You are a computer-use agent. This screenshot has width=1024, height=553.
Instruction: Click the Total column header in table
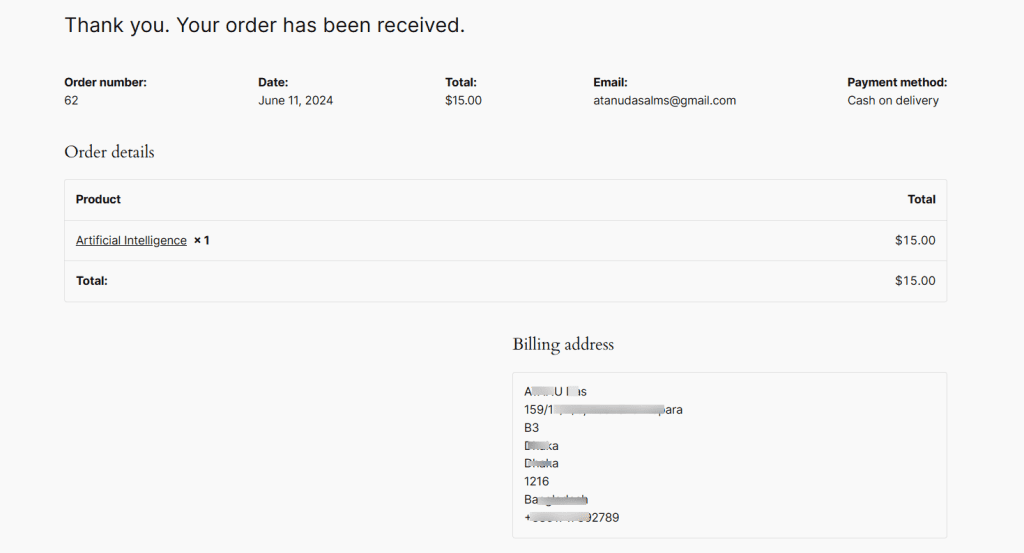click(x=921, y=200)
